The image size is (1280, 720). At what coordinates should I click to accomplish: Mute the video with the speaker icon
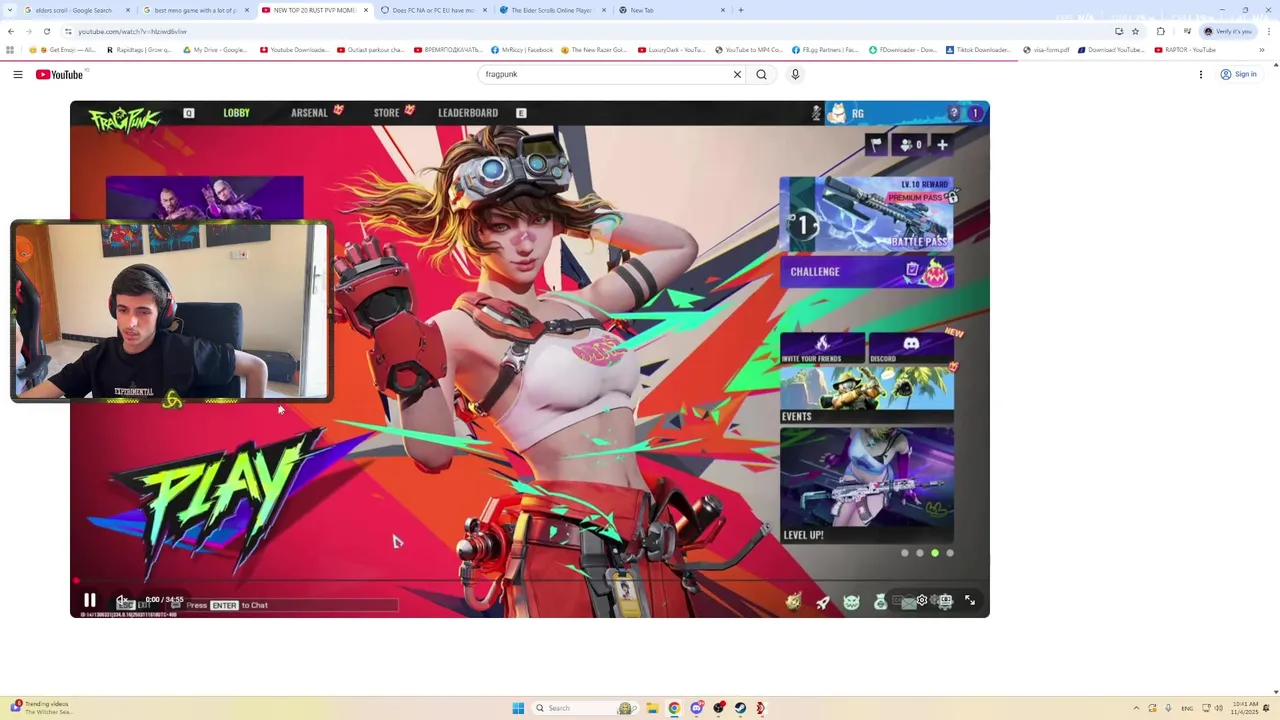tap(123, 601)
